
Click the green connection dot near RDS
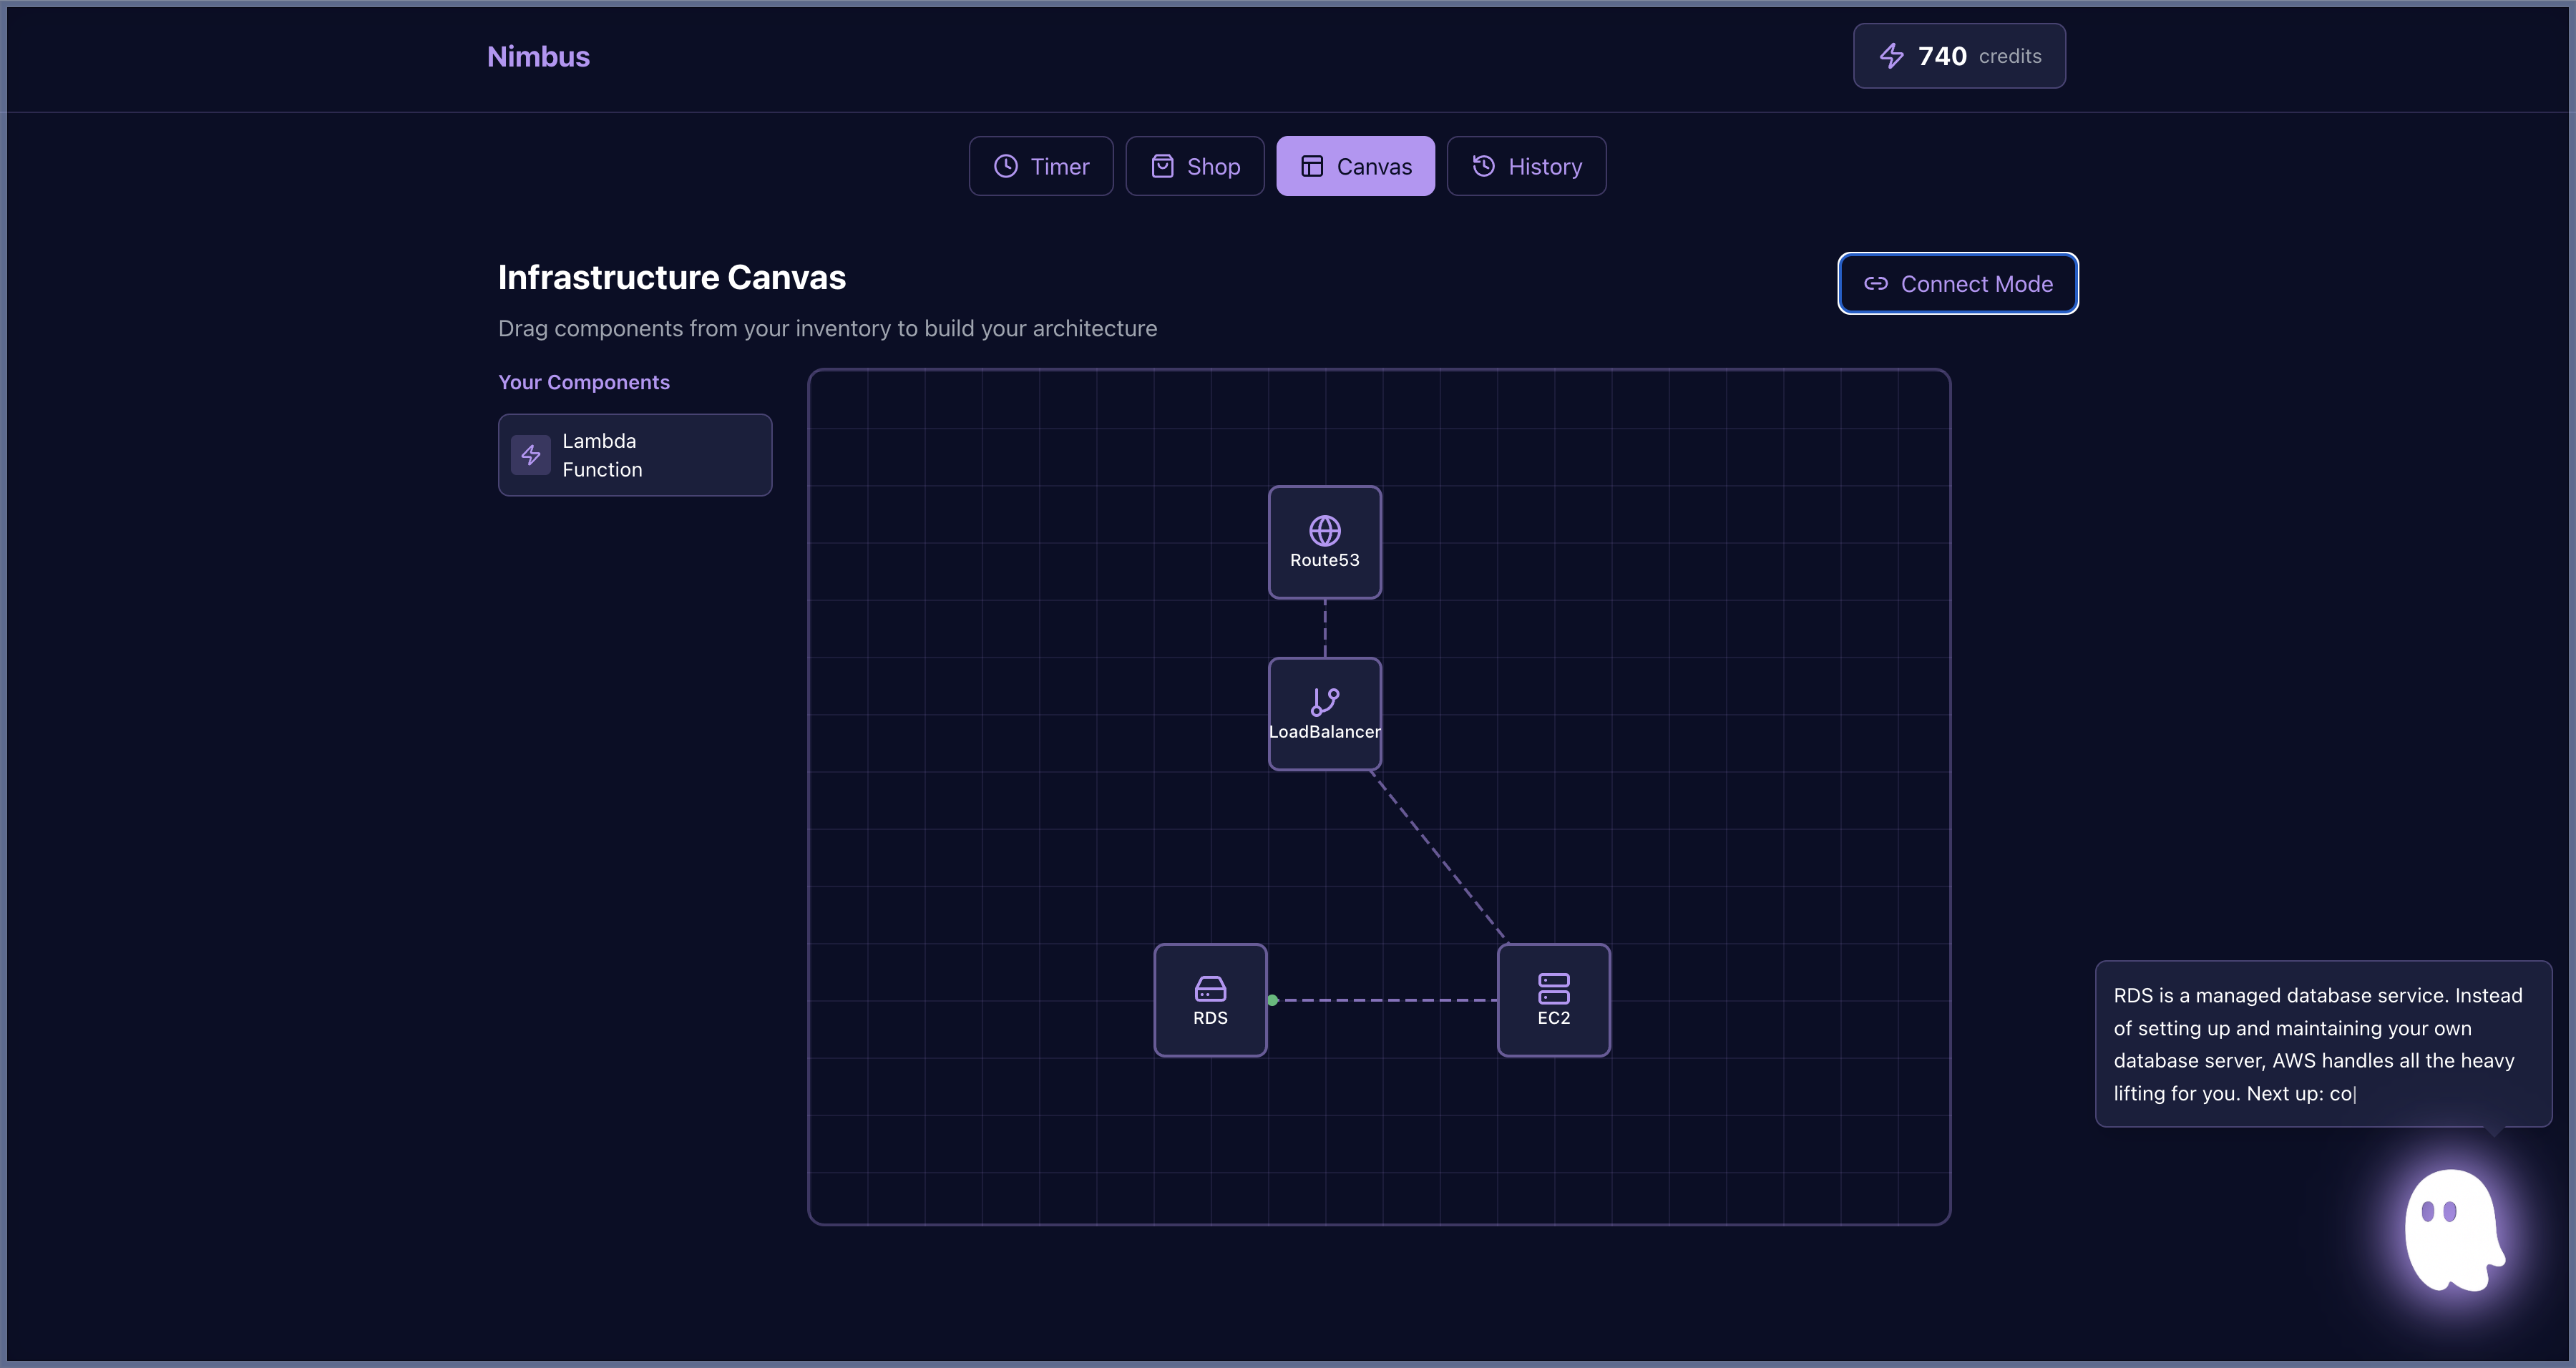pos(1272,1000)
